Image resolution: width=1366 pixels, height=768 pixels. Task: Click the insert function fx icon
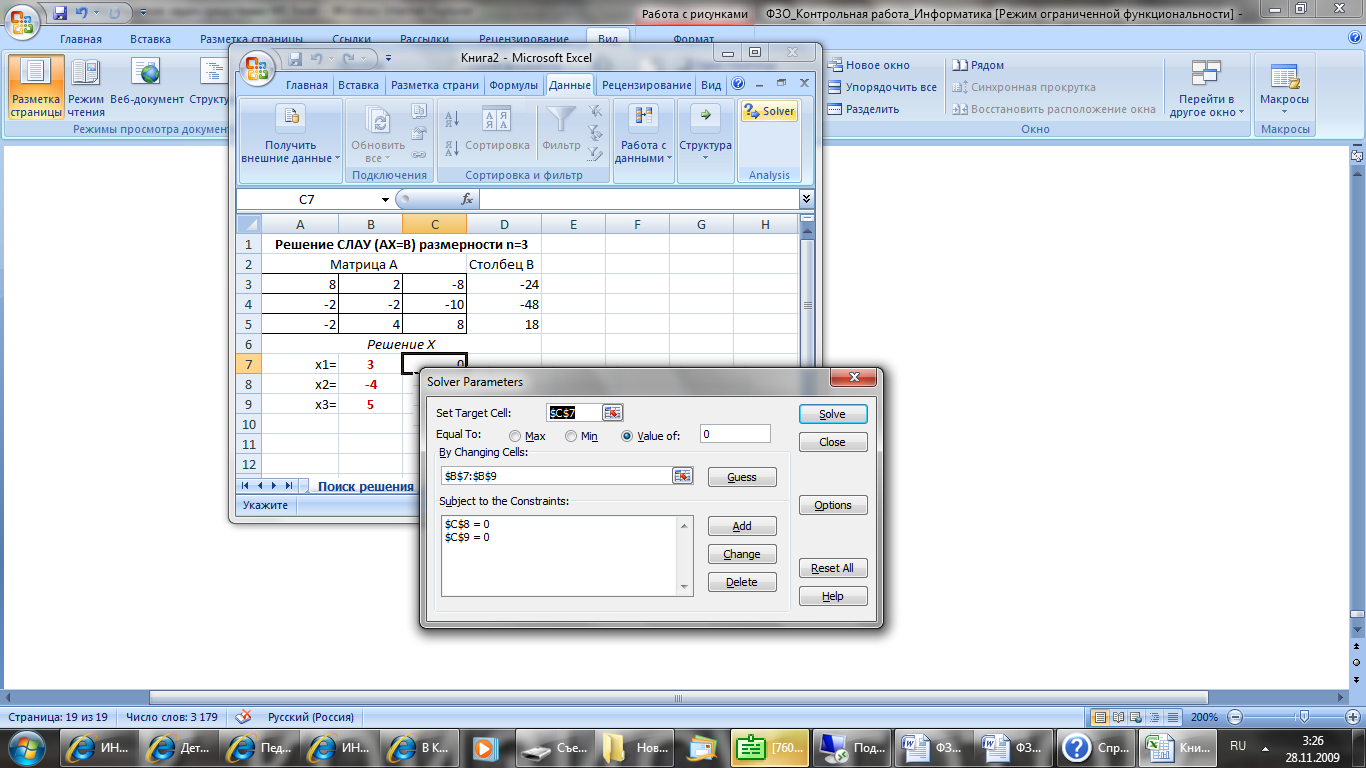click(466, 200)
